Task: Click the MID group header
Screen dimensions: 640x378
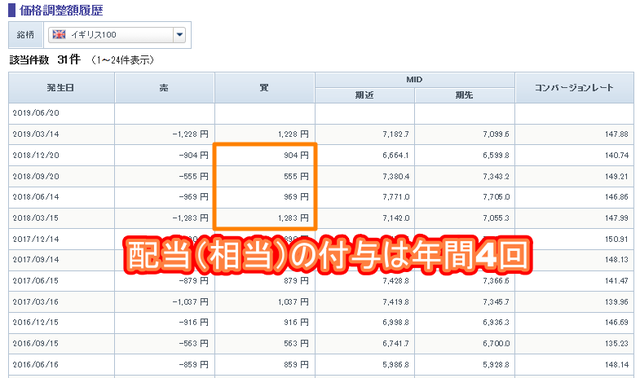Action: click(x=414, y=80)
